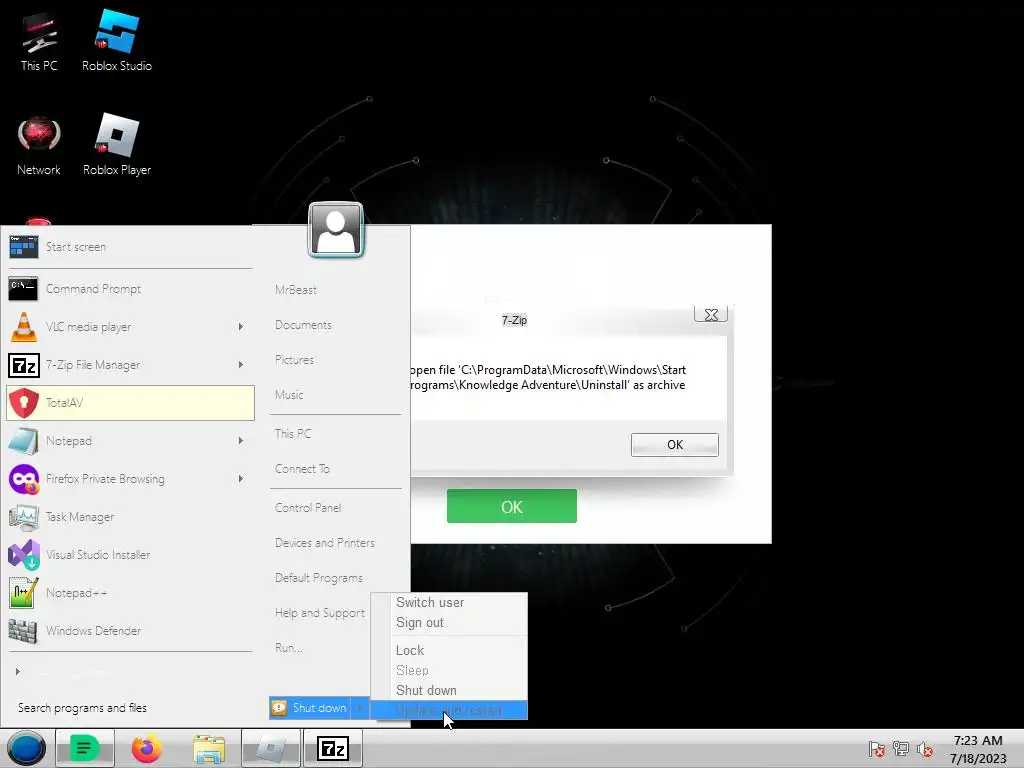Open Pictures from start menu
Viewport: 1024px width, 768px height.
click(294, 360)
